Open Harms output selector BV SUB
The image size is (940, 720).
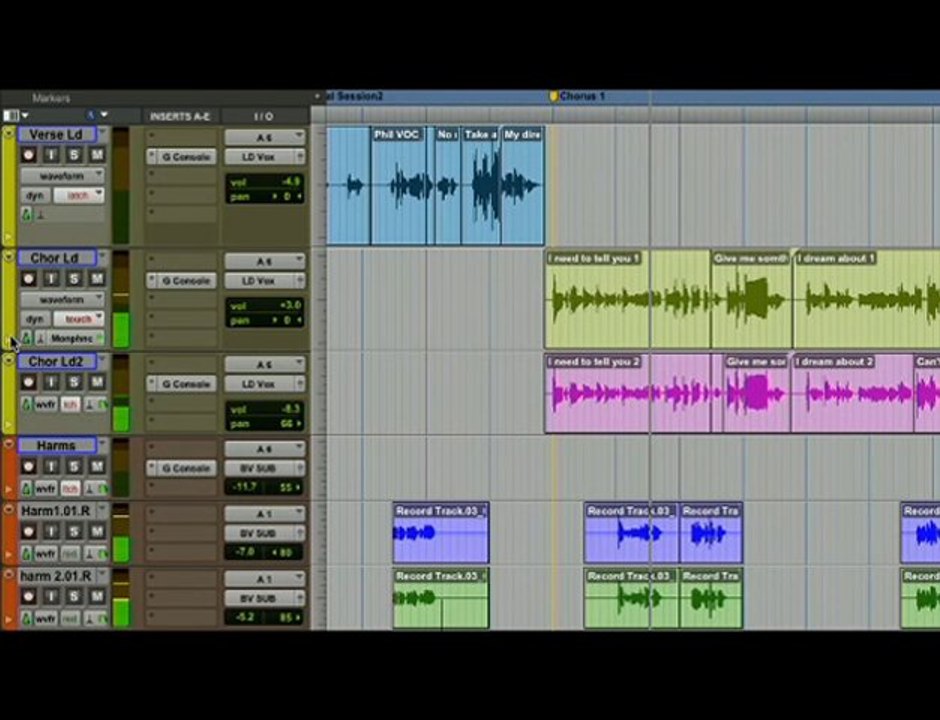tap(264, 468)
